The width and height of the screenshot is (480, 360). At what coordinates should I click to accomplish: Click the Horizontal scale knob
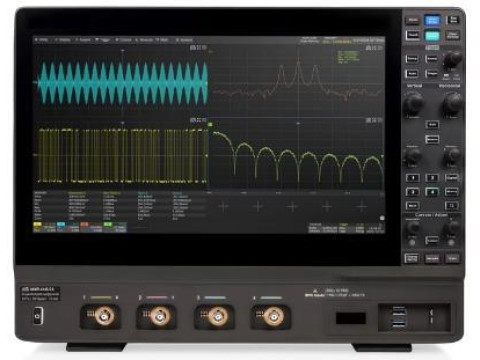(452, 103)
